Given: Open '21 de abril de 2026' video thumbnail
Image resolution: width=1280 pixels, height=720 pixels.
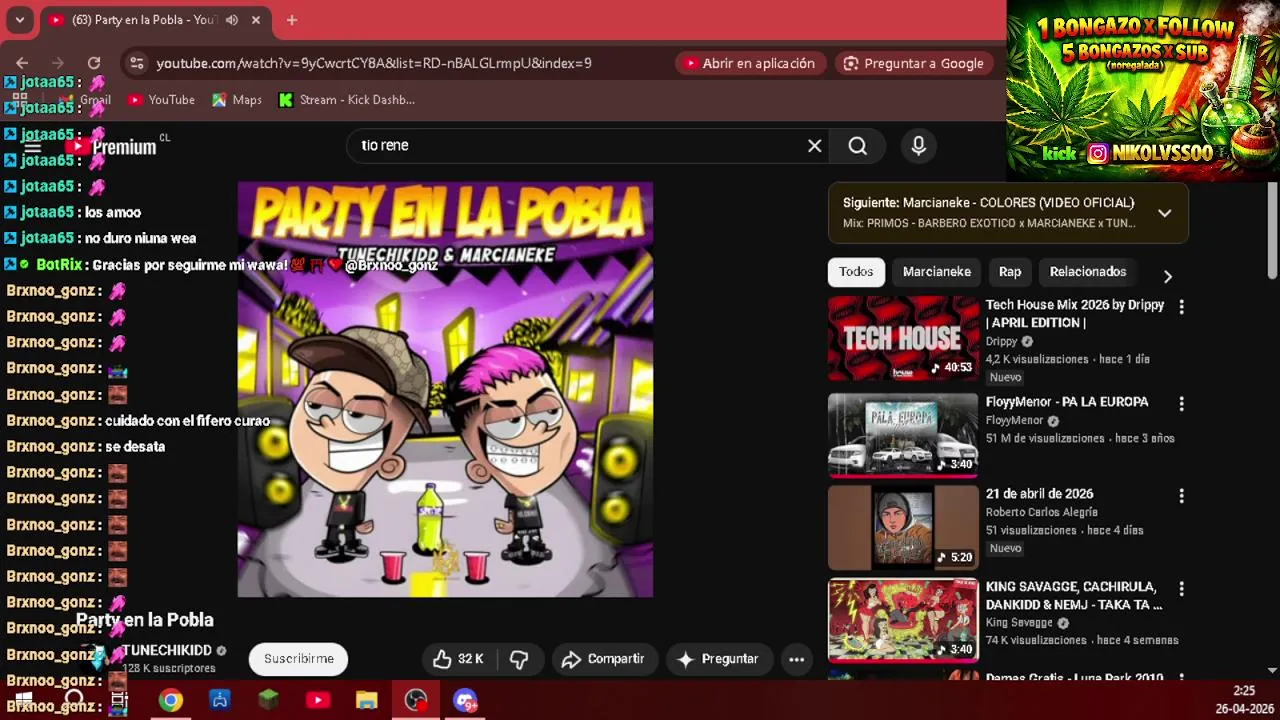Looking at the screenshot, I should (903, 527).
